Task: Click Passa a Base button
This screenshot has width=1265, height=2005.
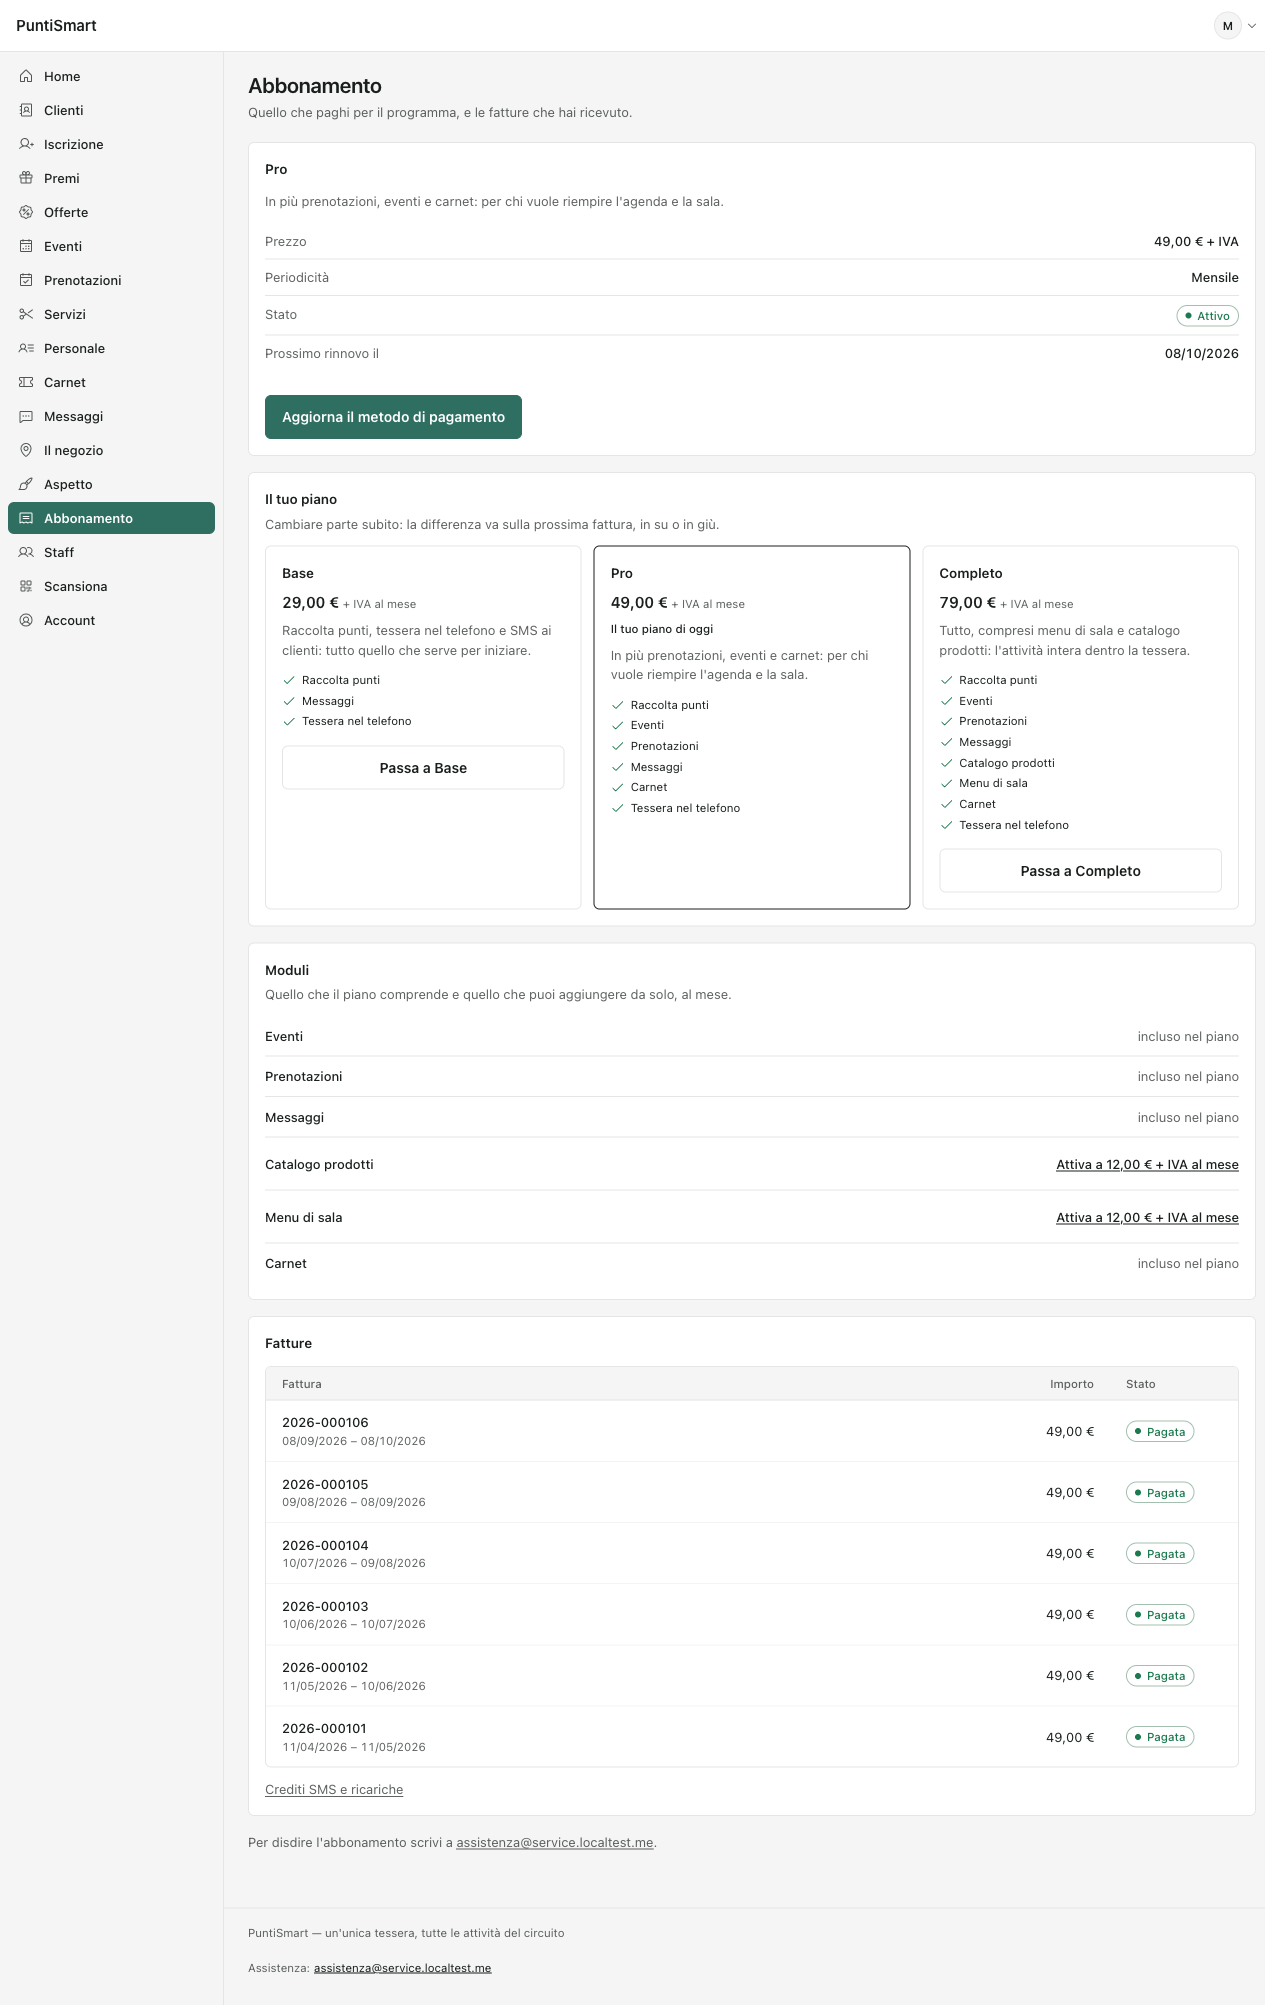Action: pyautogui.click(x=423, y=768)
